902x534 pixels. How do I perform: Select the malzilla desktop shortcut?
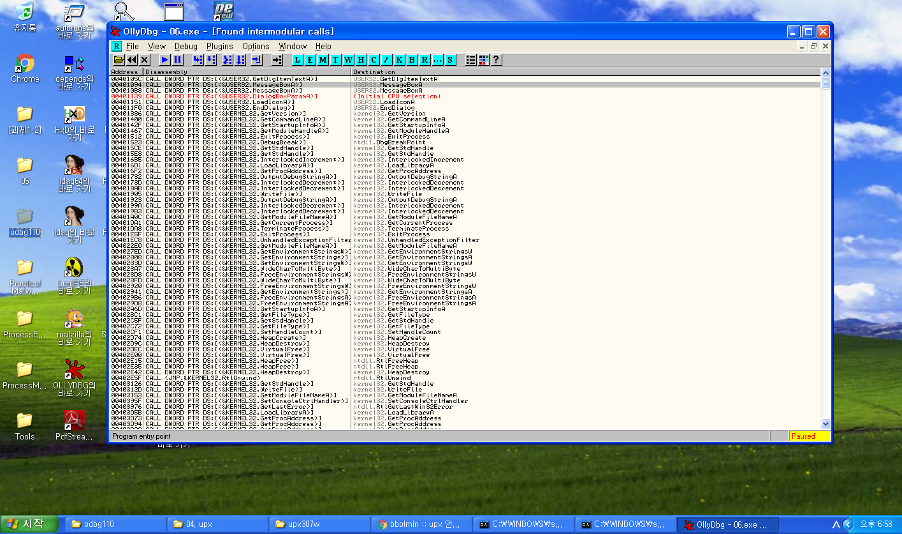(x=74, y=327)
